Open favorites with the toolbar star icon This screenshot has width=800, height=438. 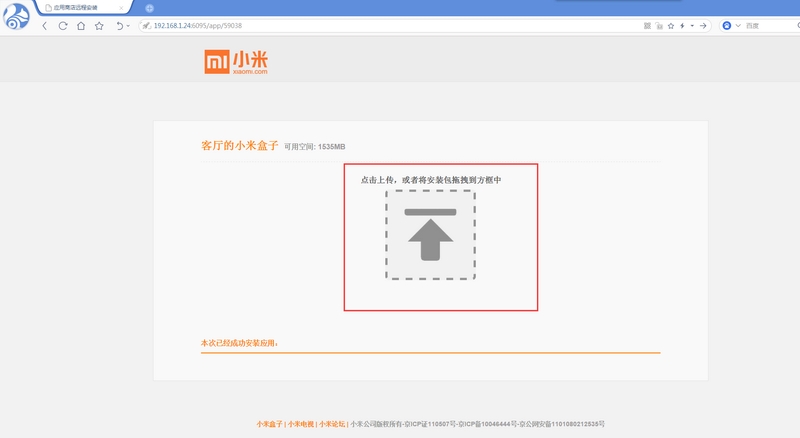pyautogui.click(x=99, y=26)
